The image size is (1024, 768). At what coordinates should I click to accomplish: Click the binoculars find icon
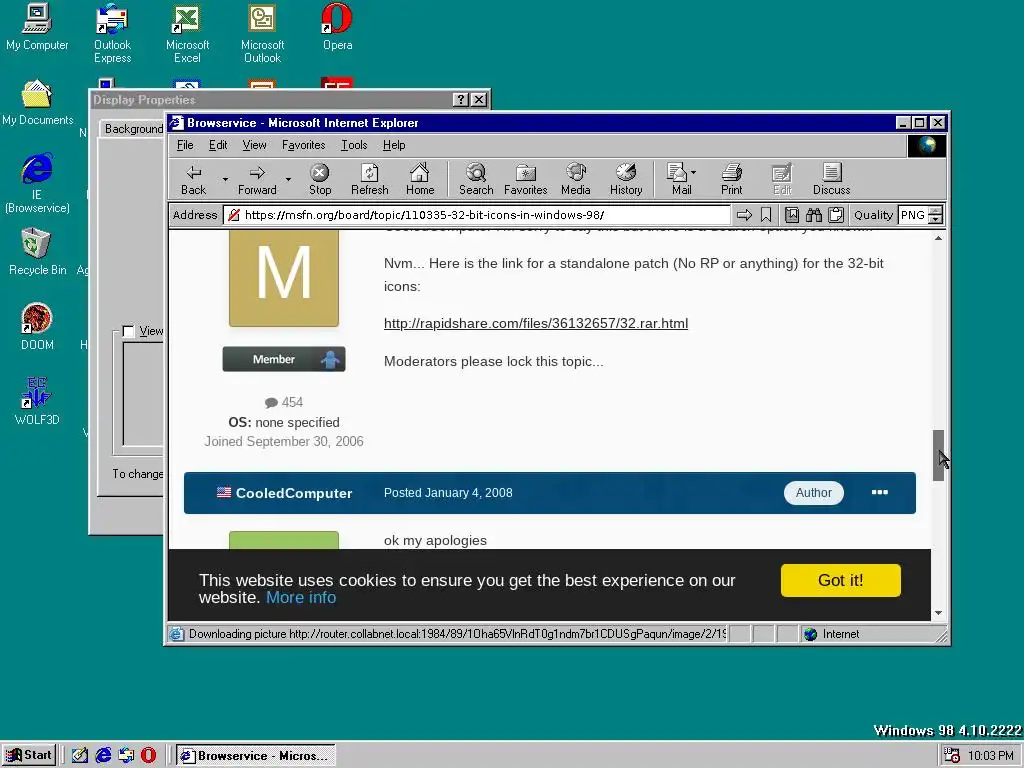pyautogui.click(x=814, y=215)
